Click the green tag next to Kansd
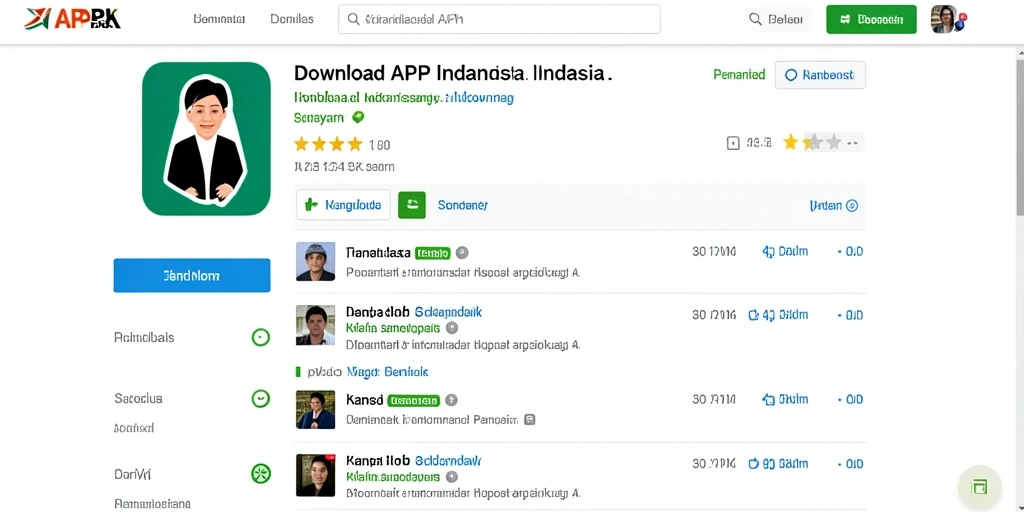The width and height of the screenshot is (1024, 512). click(413, 400)
